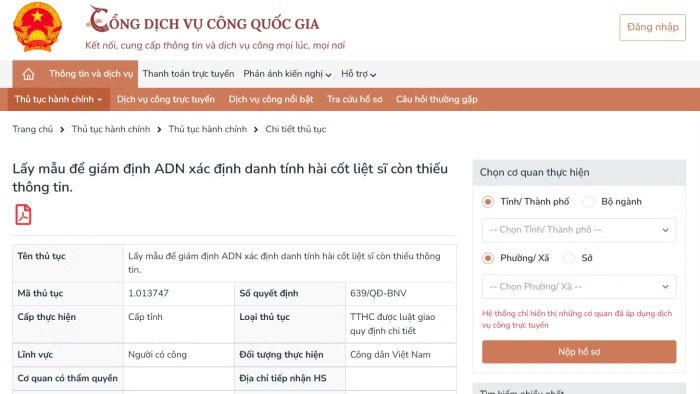Click the Nộp hồ sơ button

579,352
